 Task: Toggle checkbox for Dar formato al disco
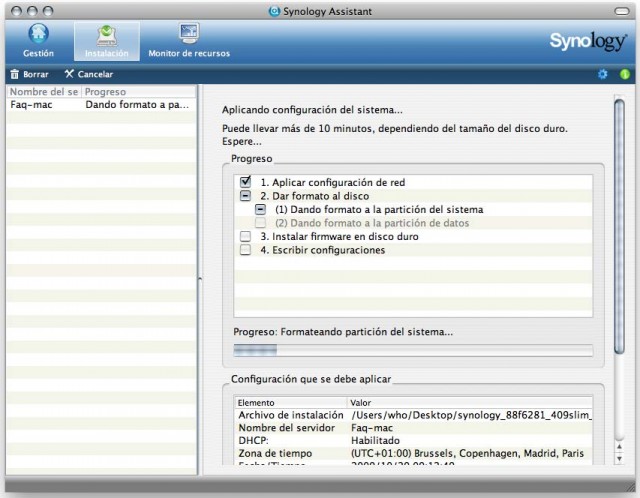[x=245, y=196]
